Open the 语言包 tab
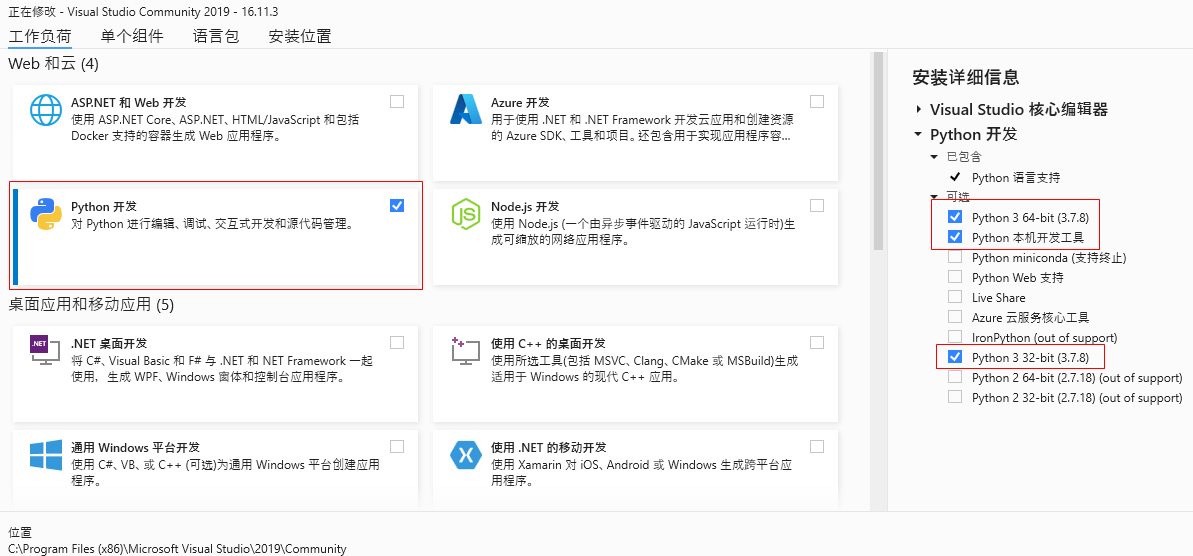 216,36
